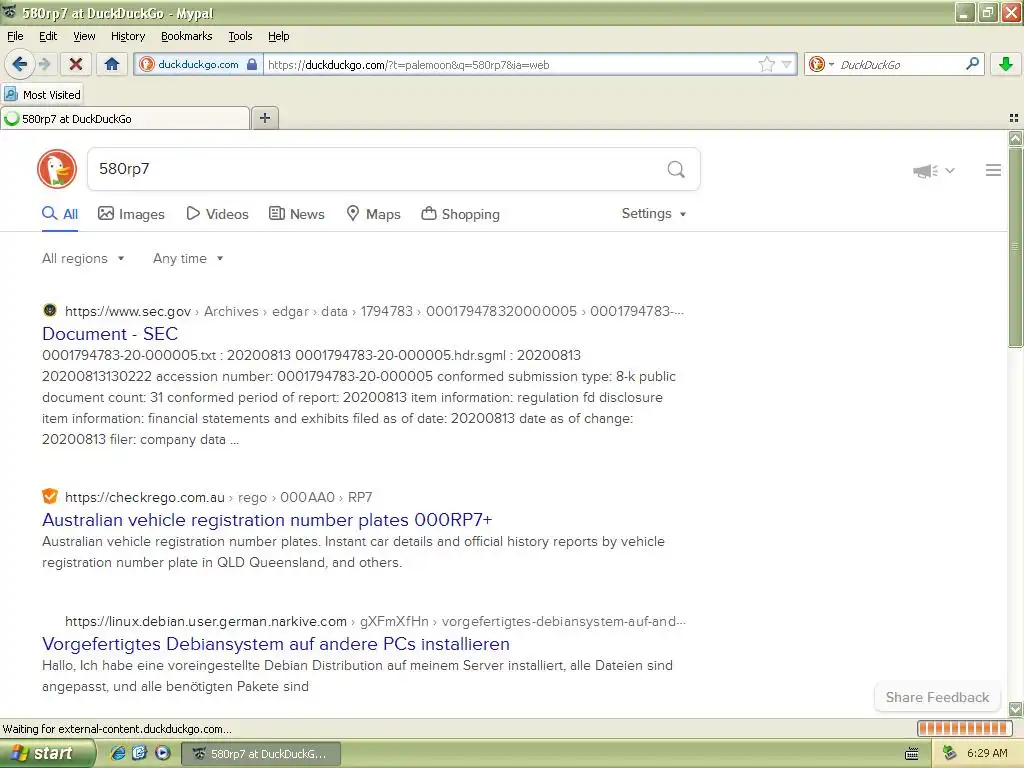Click the system tray notification icon

[x=949, y=753]
